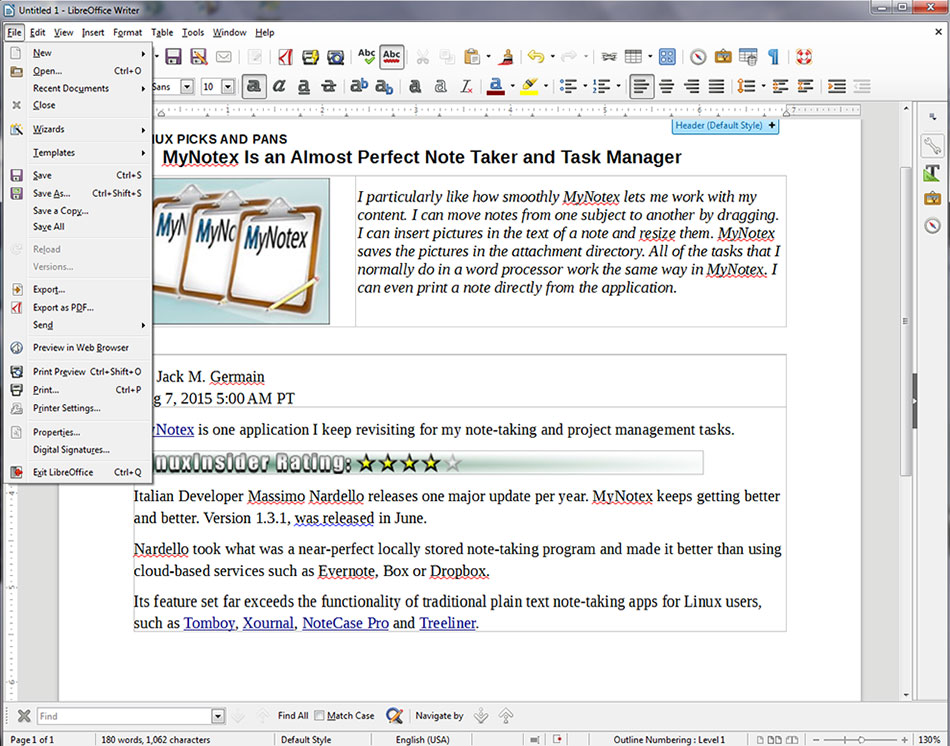The image size is (950, 746).
Task: Open the Format menu in the menu bar
Action: [127, 32]
